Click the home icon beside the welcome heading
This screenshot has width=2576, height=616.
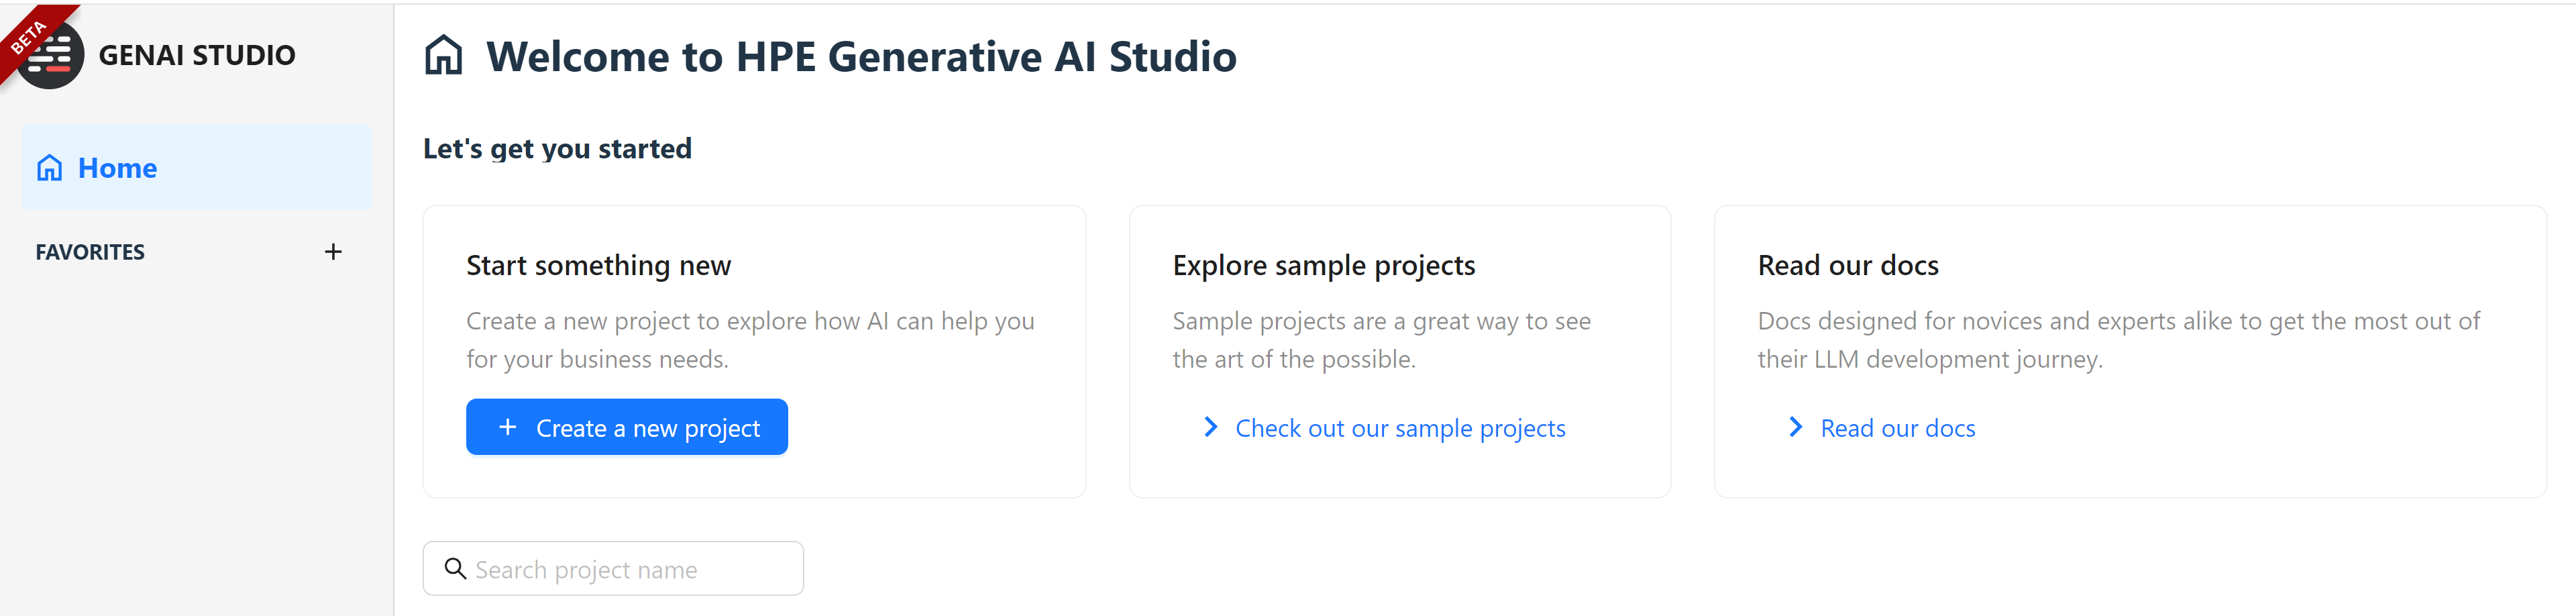[x=444, y=55]
